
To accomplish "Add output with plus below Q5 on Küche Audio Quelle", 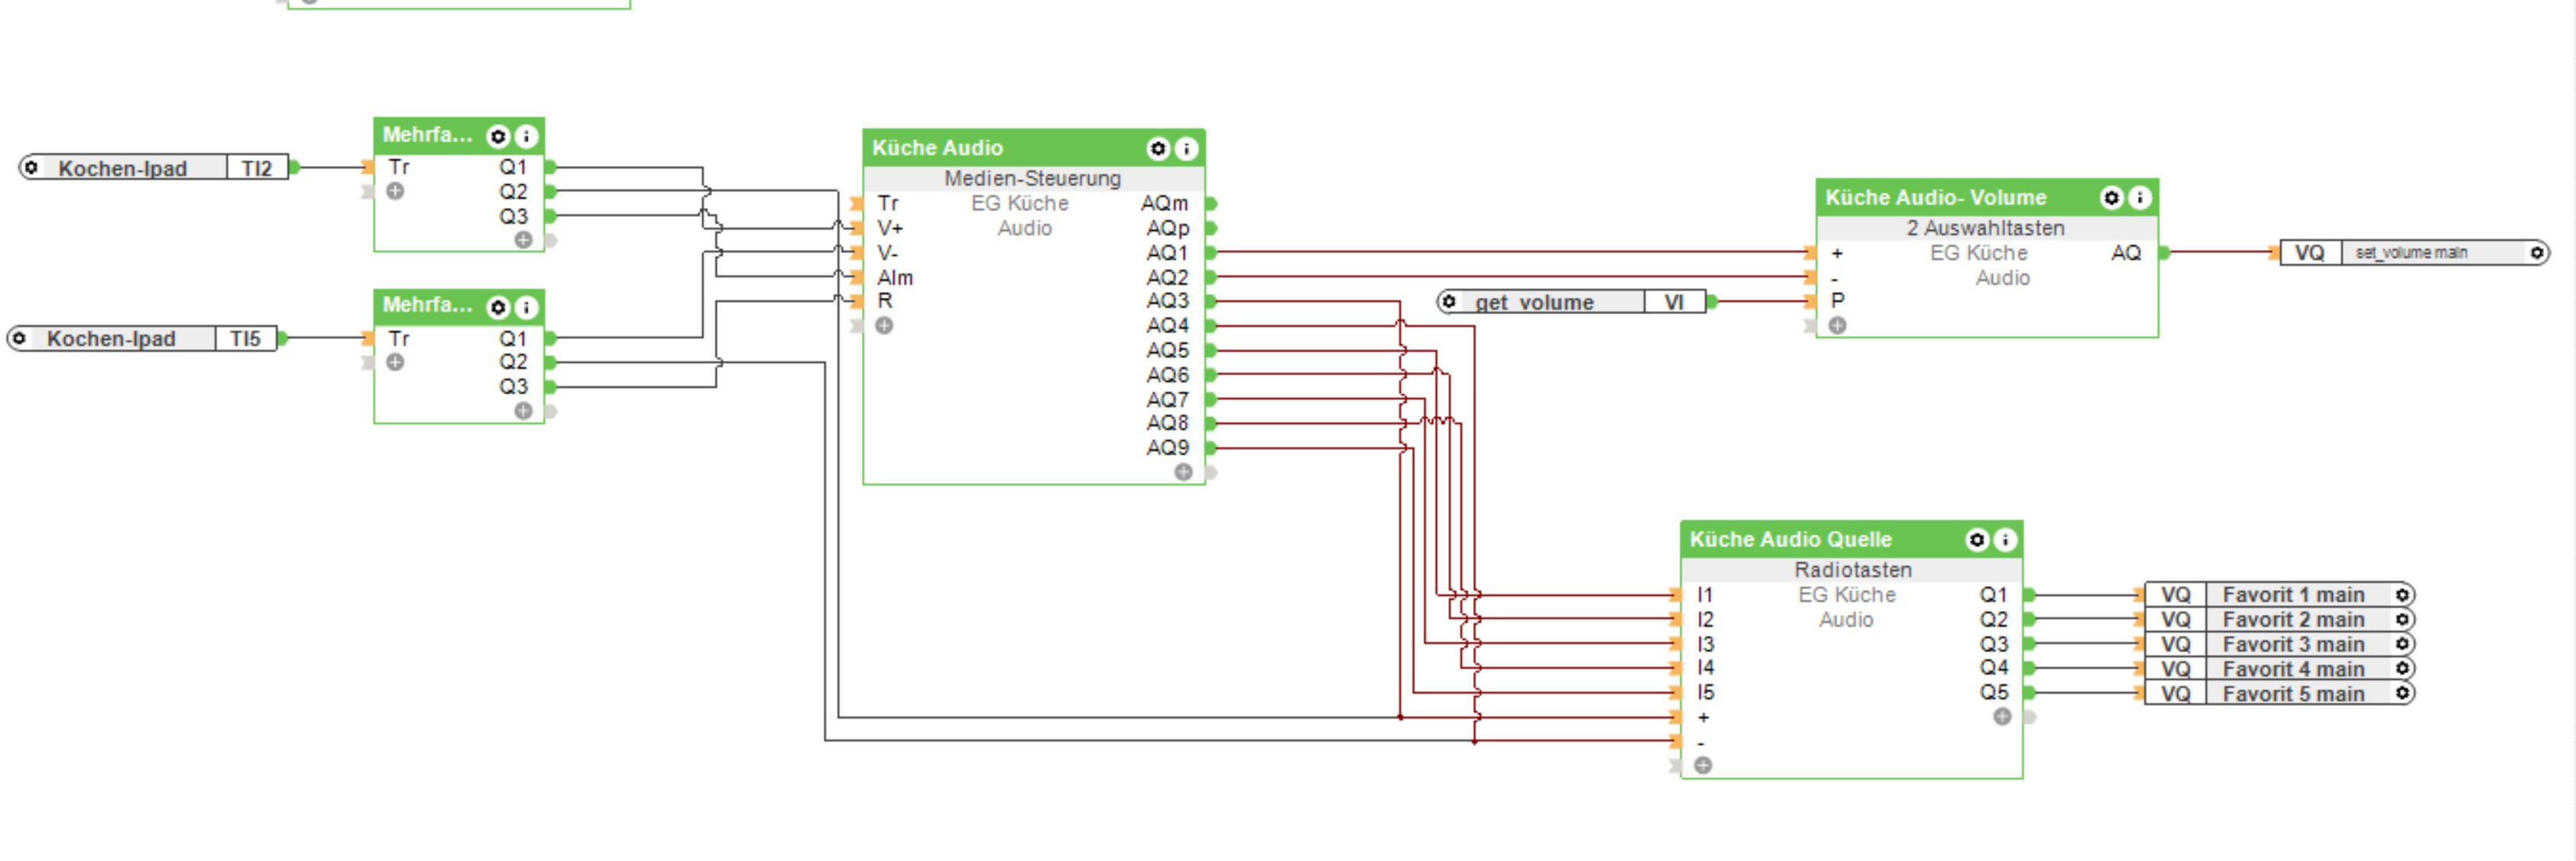I will [x=2001, y=717].
